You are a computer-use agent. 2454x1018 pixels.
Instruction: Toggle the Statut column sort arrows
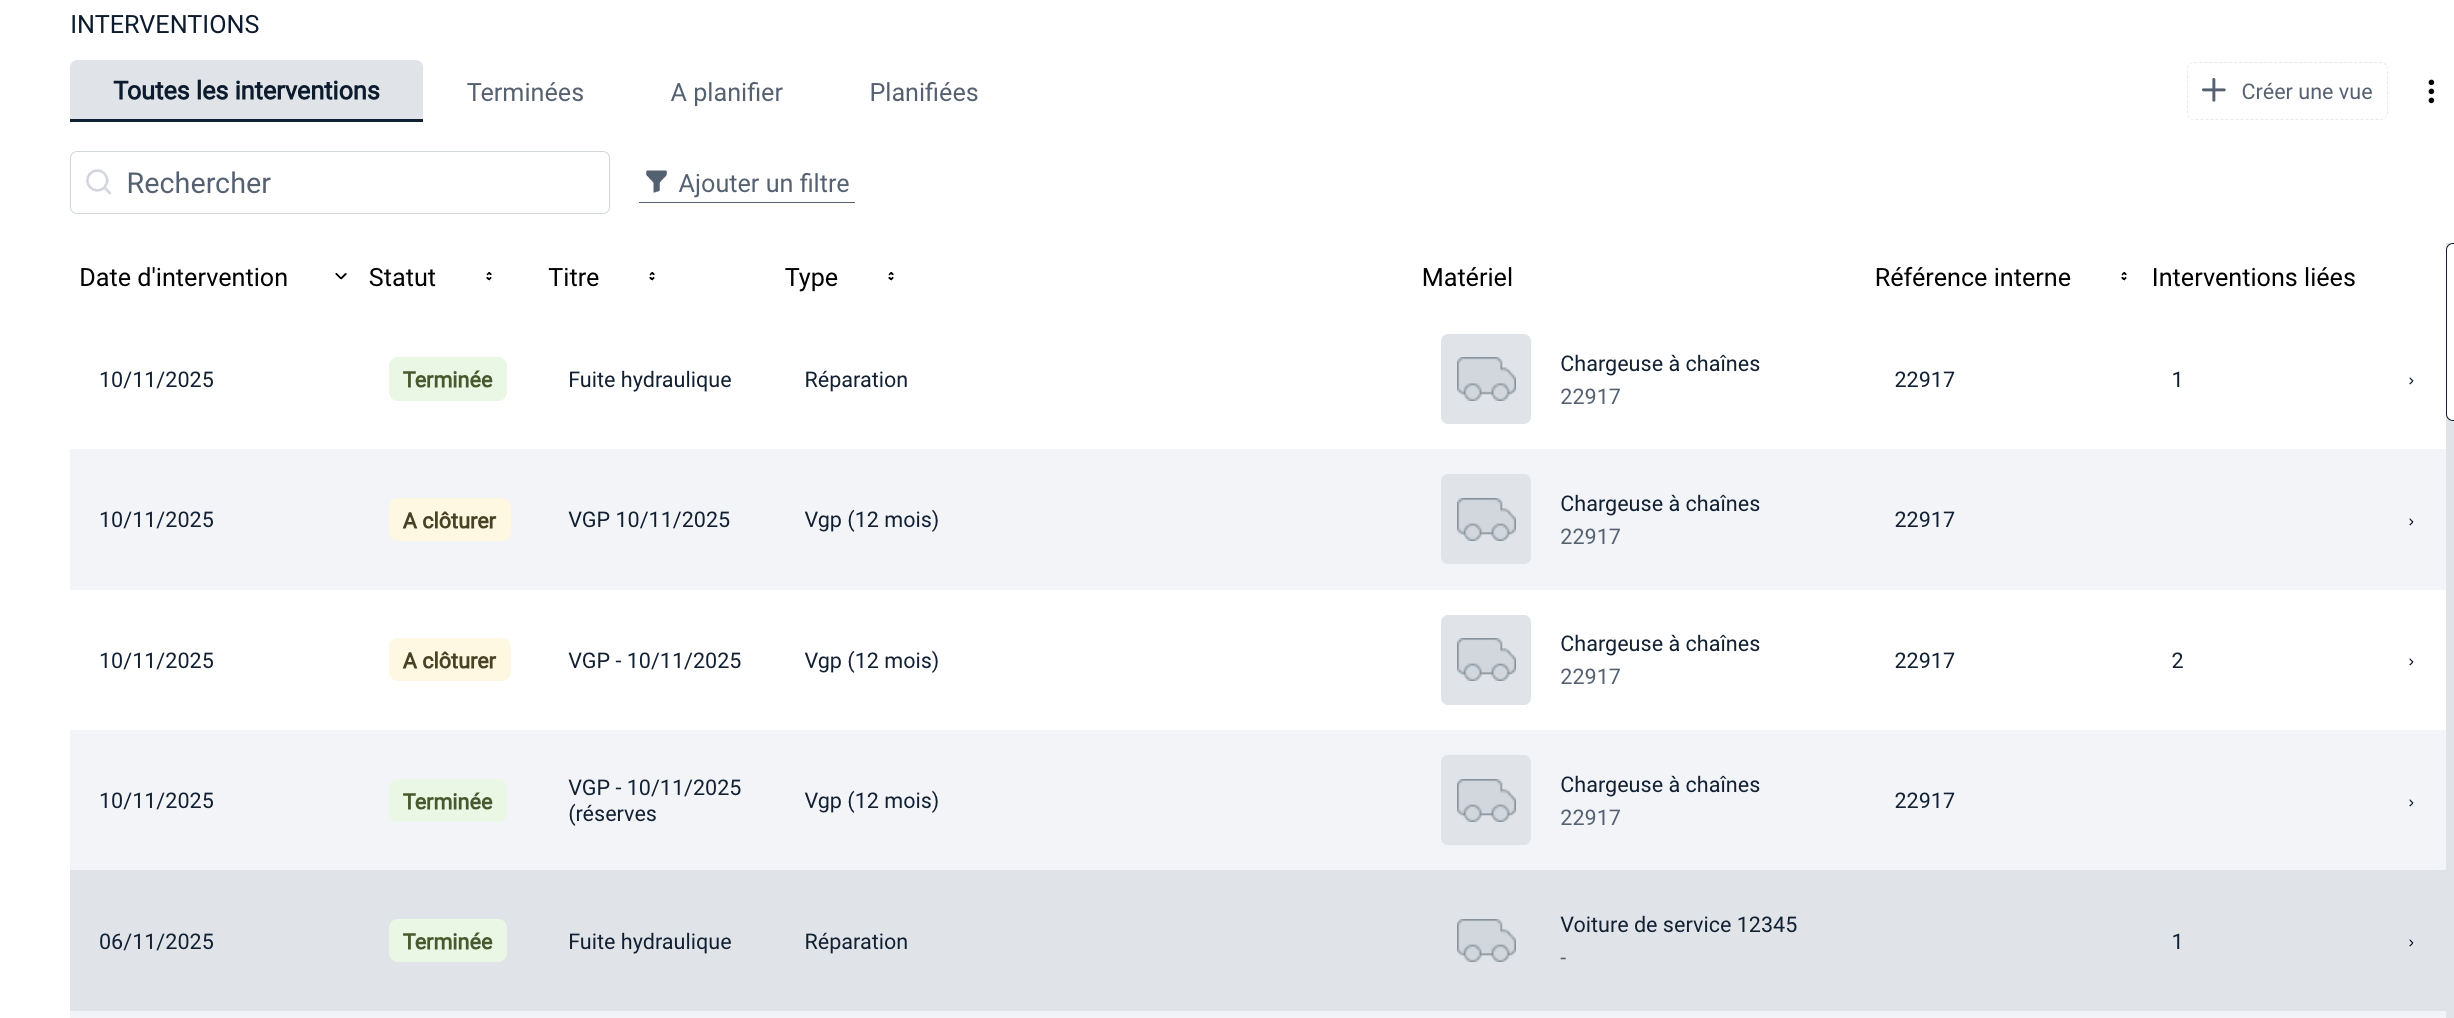click(489, 277)
